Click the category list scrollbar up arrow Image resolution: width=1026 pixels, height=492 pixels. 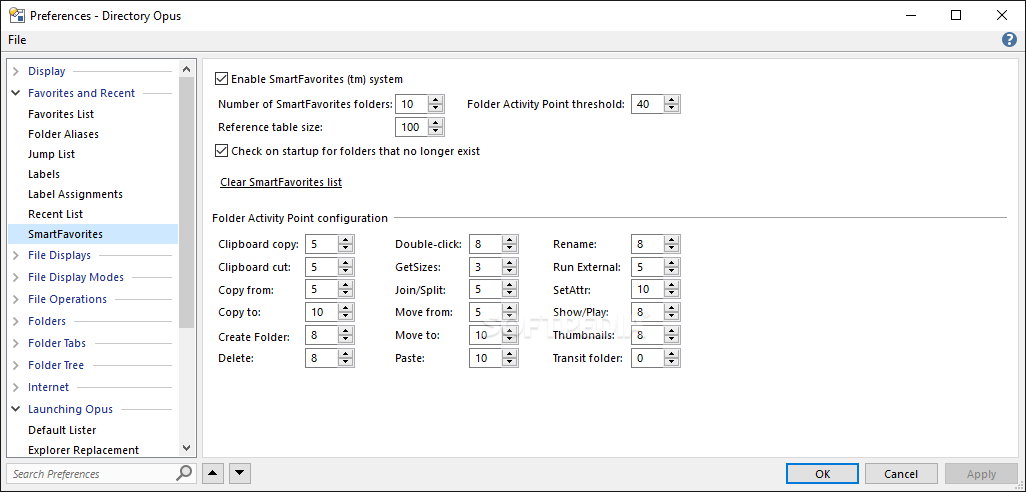pyautogui.click(x=186, y=69)
